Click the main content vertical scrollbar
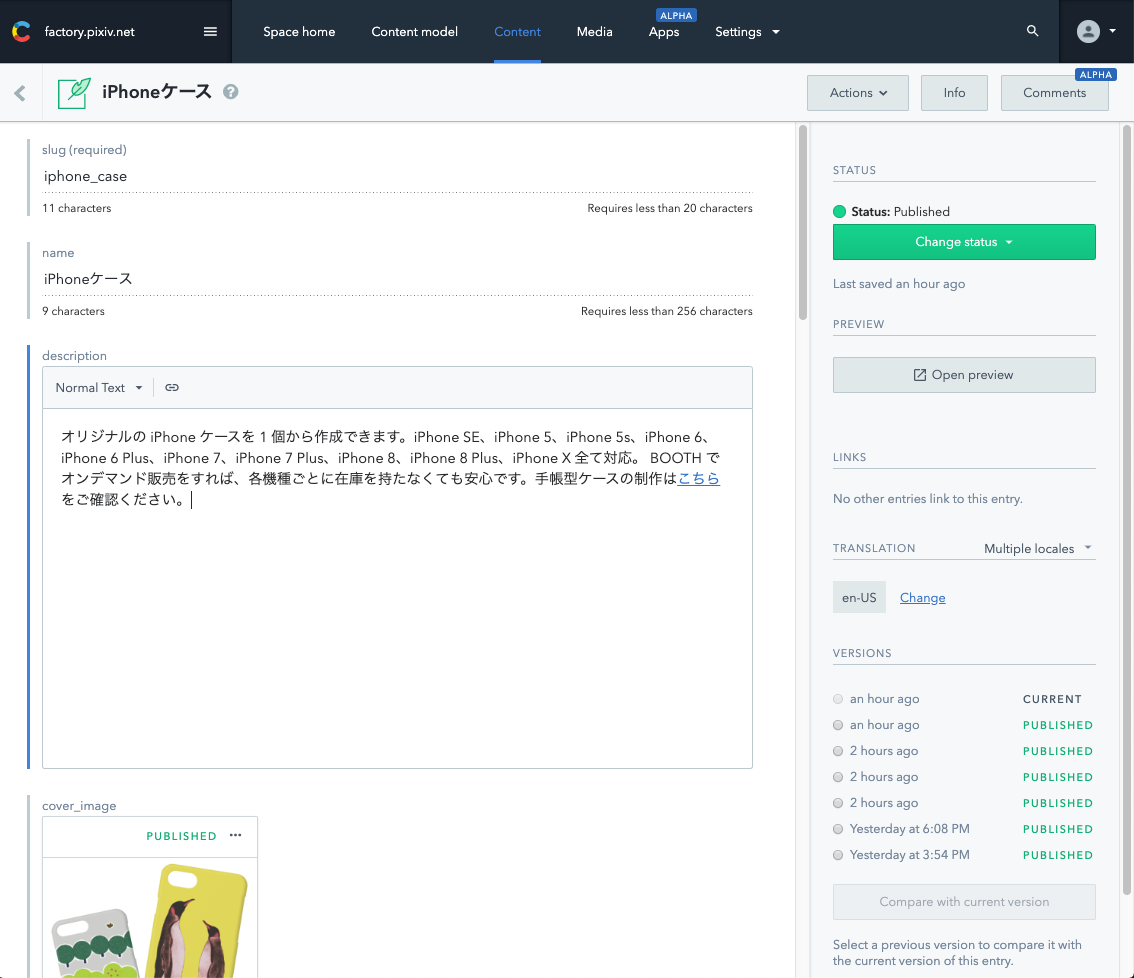This screenshot has width=1134, height=978. pyautogui.click(x=802, y=223)
